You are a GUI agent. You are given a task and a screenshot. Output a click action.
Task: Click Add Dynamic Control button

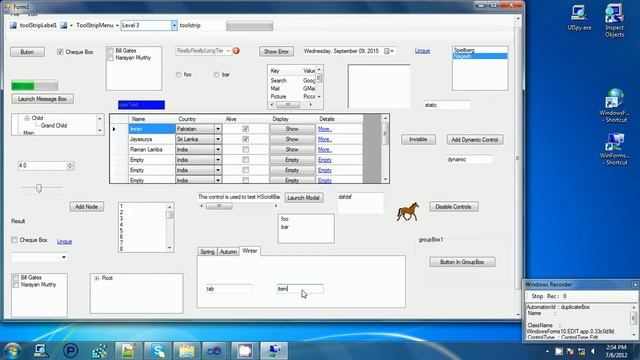[x=475, y=140]
